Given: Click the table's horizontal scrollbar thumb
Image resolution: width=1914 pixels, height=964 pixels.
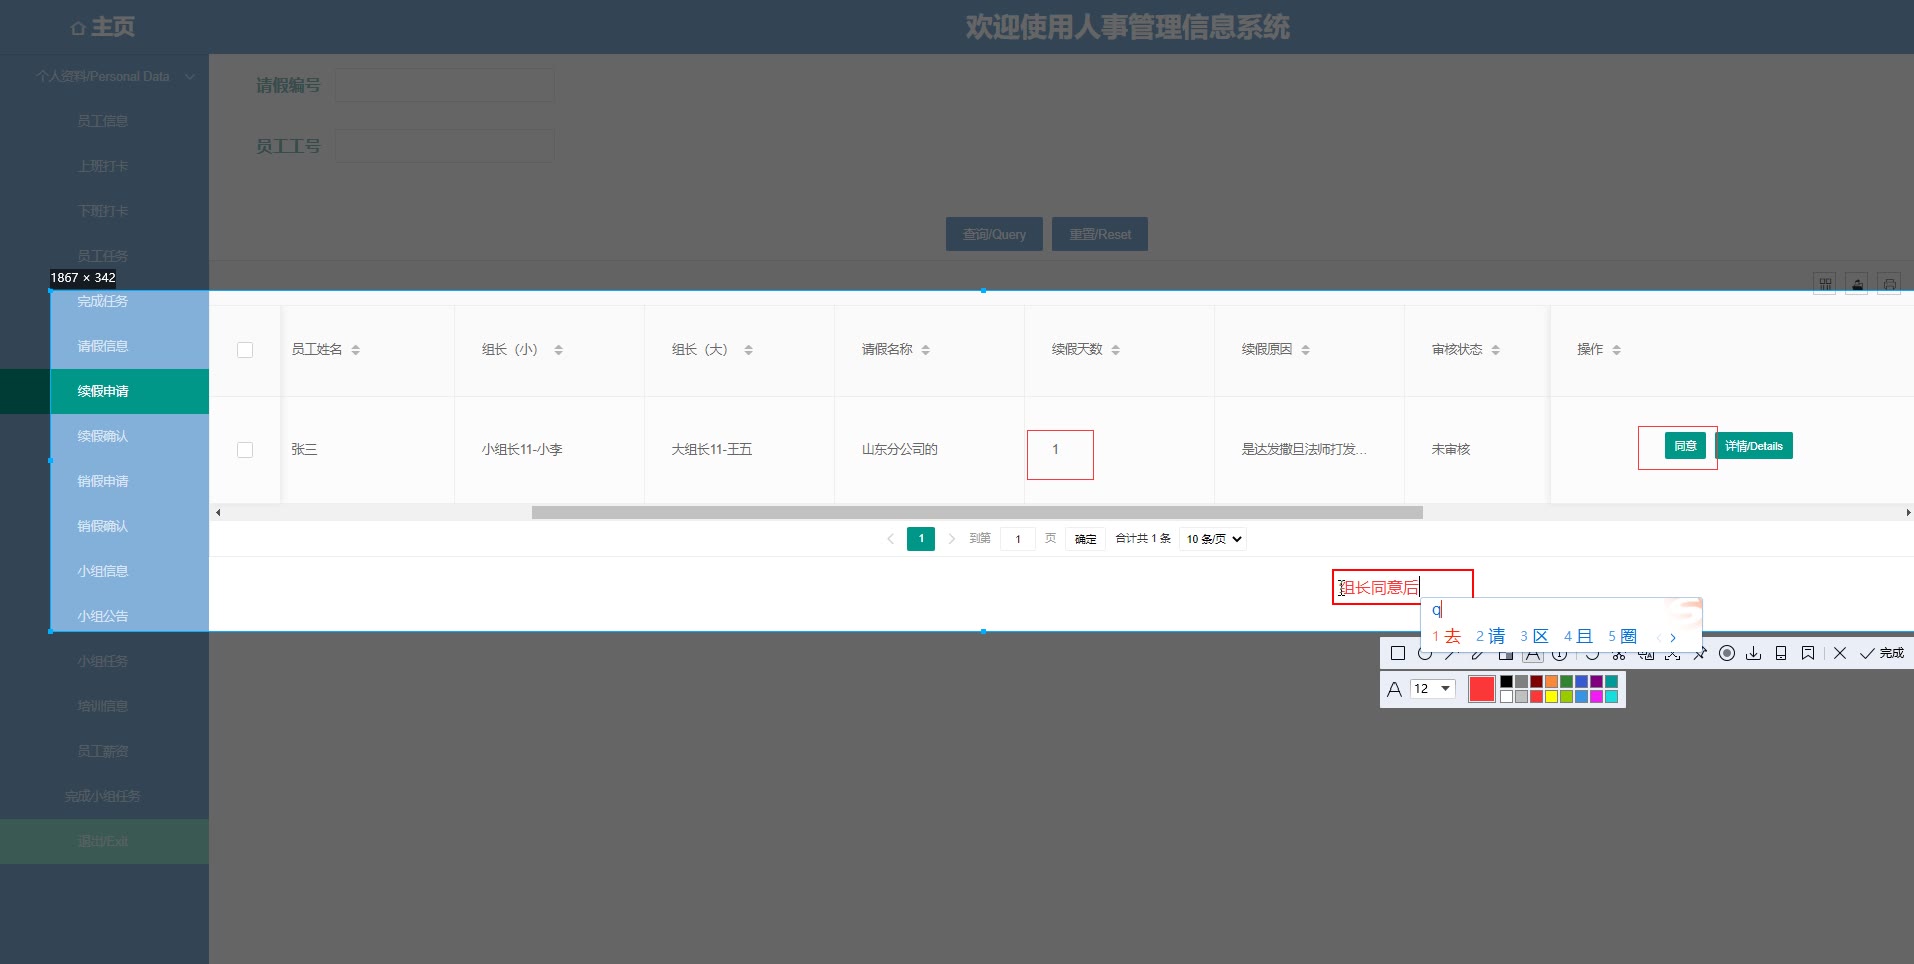Looking at the screenshot, I should pos(977,513).
